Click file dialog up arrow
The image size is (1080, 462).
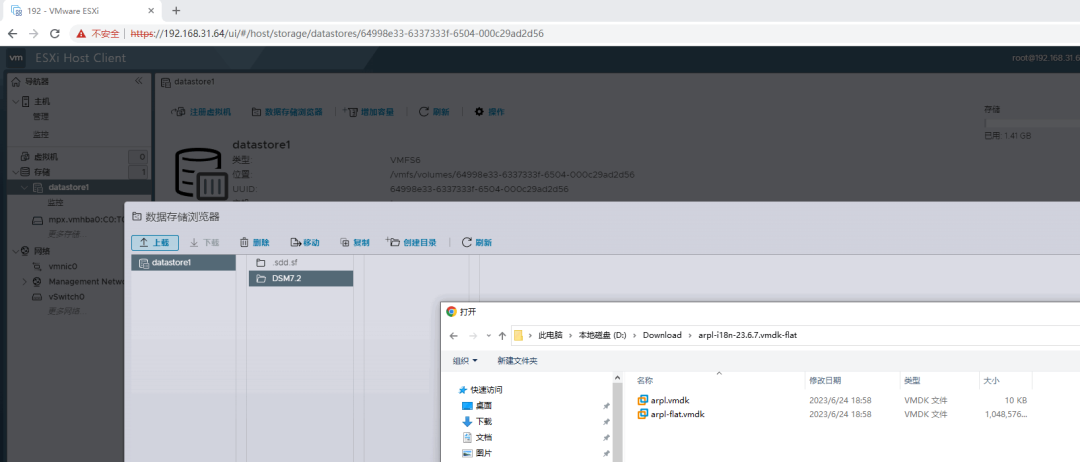click(x=502, y=335)
